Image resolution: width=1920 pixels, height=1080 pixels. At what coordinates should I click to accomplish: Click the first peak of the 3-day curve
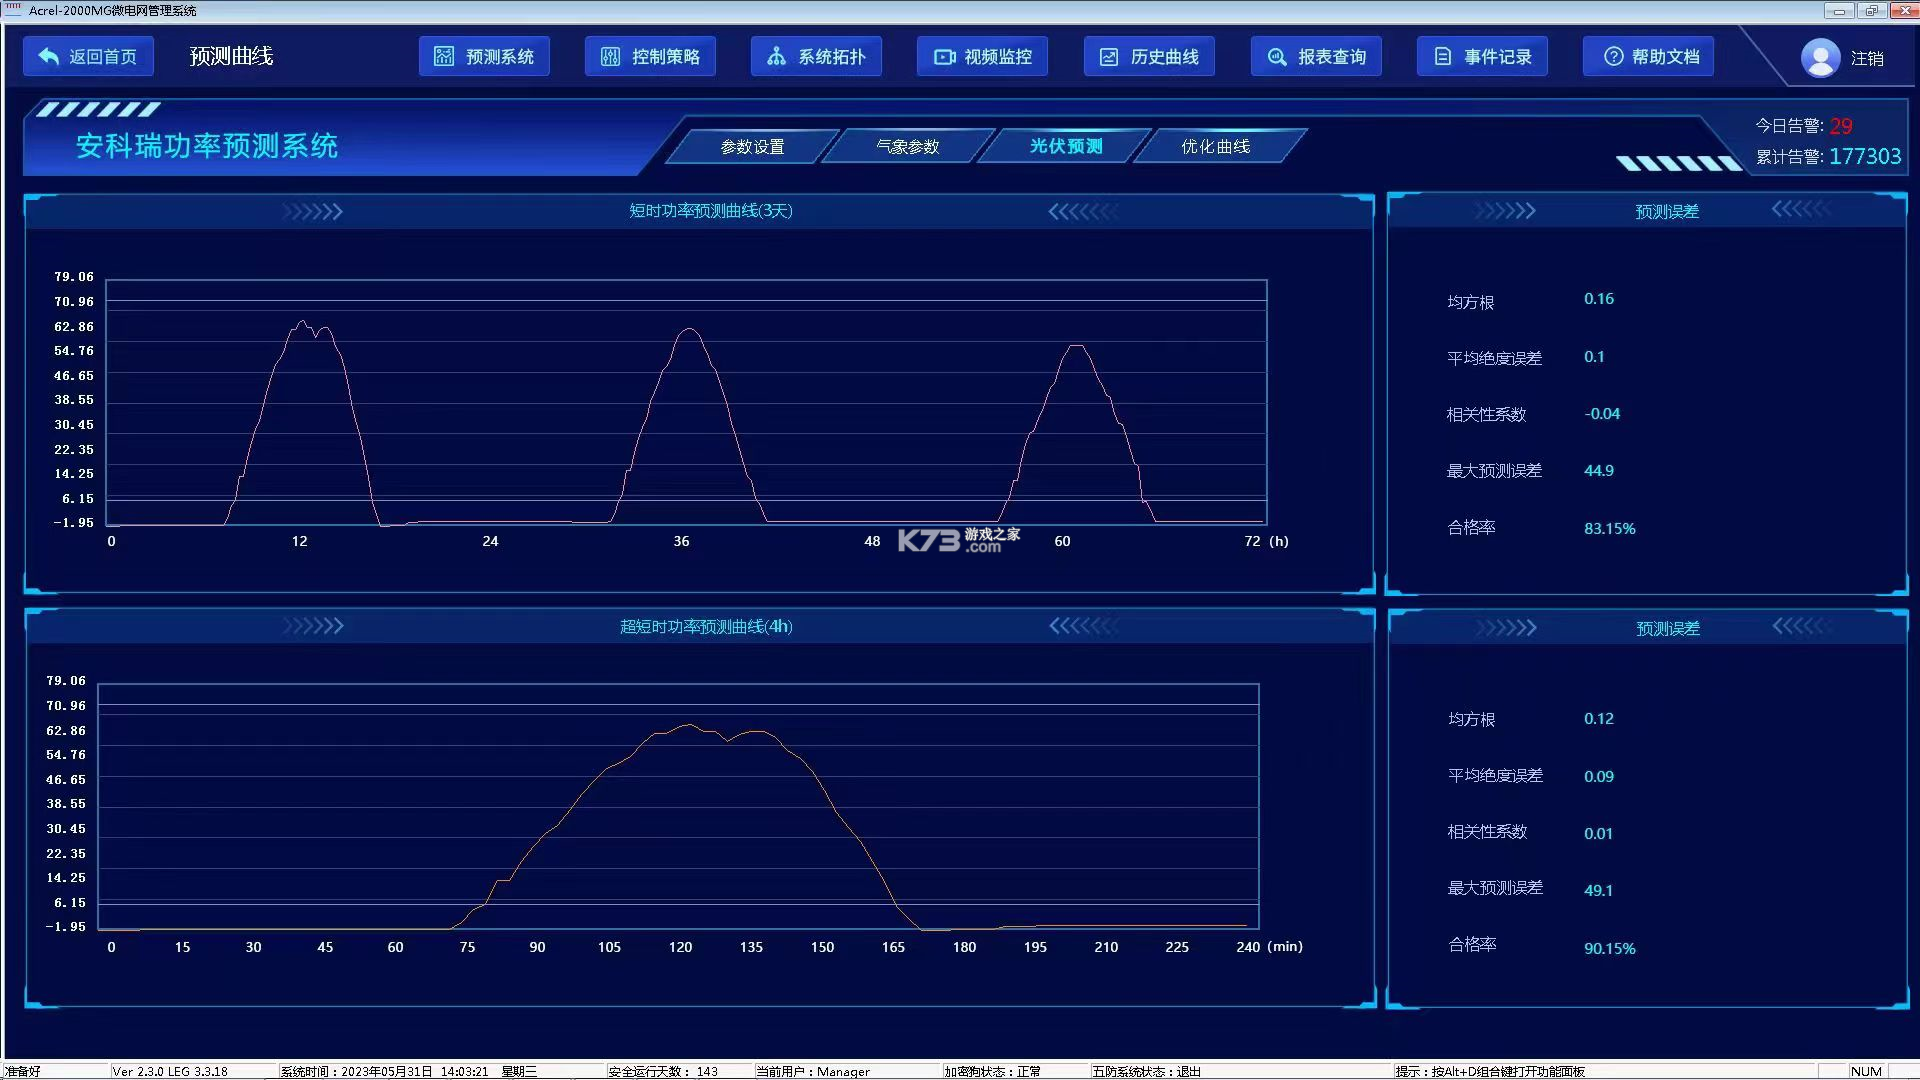302,322
